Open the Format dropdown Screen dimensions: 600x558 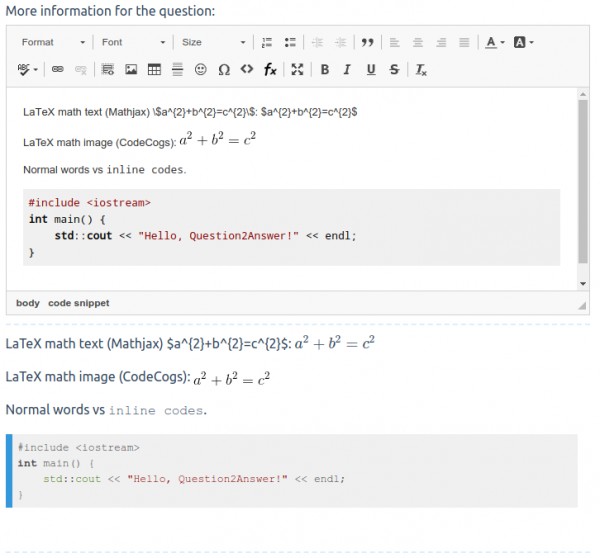click(x=53, y=42)
